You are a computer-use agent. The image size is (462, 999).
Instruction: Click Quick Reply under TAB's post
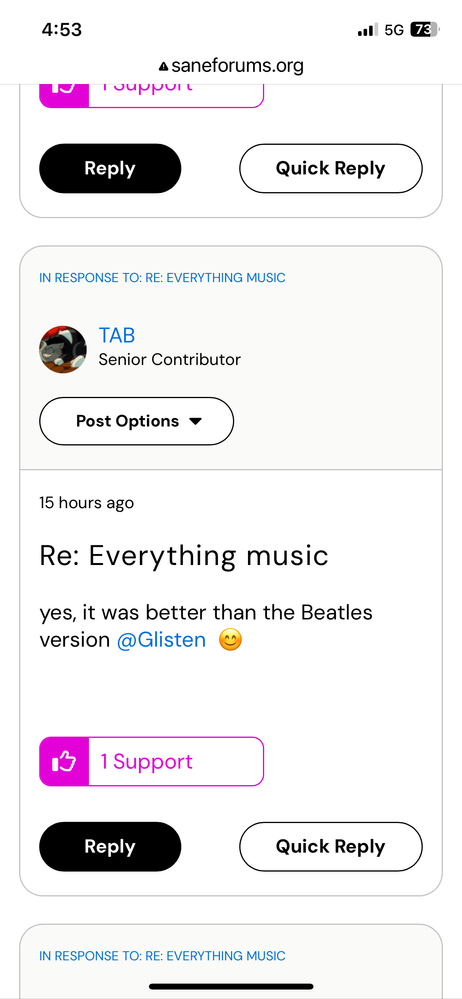(x=331, y=847)
